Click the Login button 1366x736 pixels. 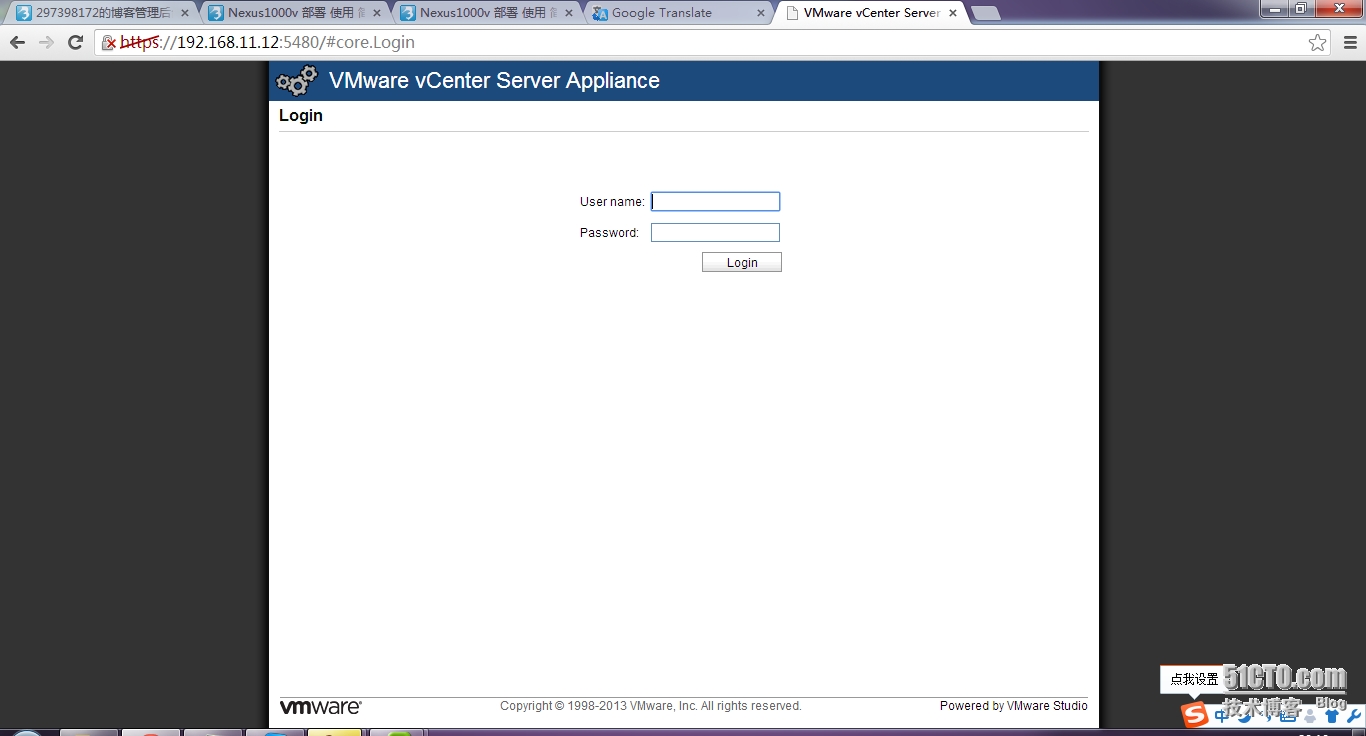(742, 262)
